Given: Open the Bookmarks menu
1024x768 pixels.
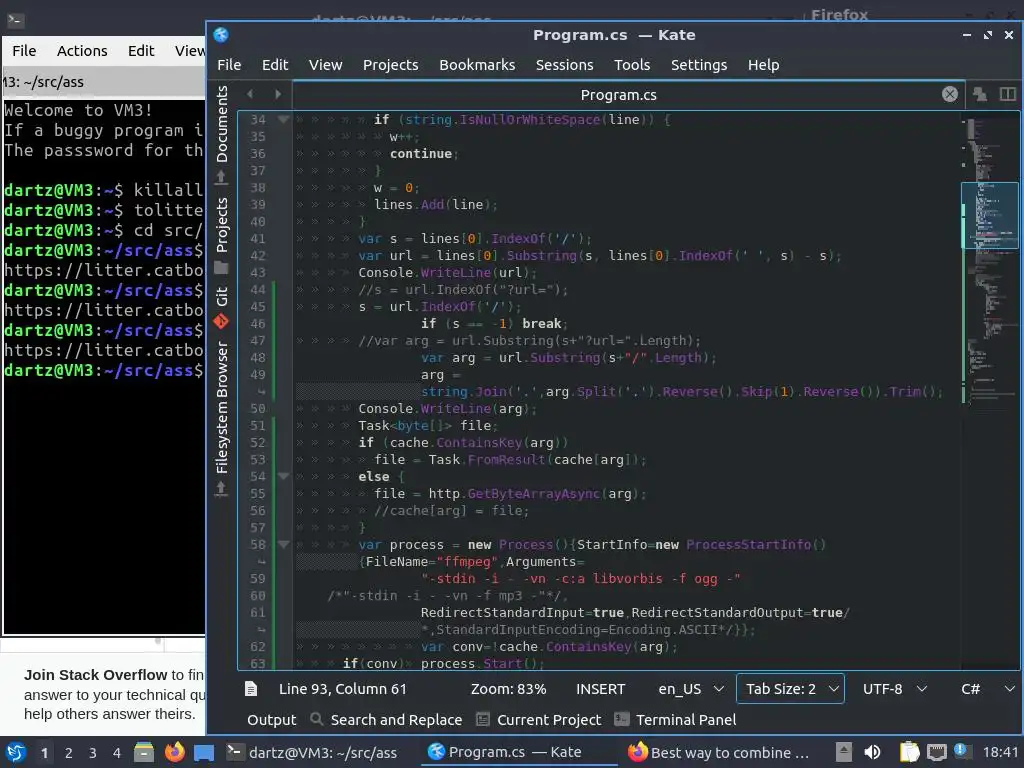Looking at the screenshot, I should coord(477,65).
